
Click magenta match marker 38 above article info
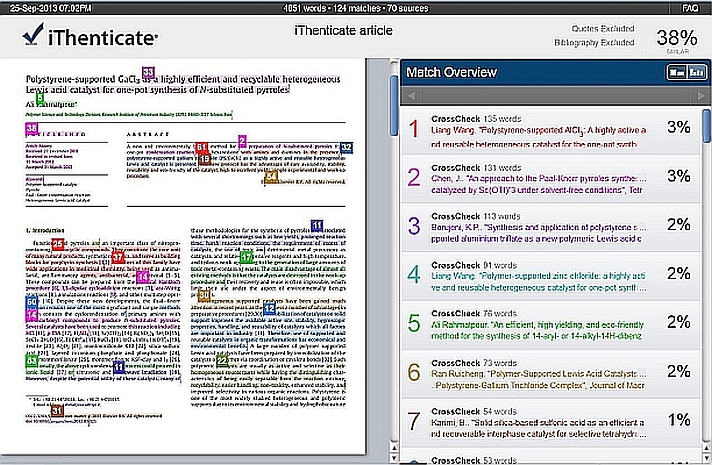tap(31, 129)
